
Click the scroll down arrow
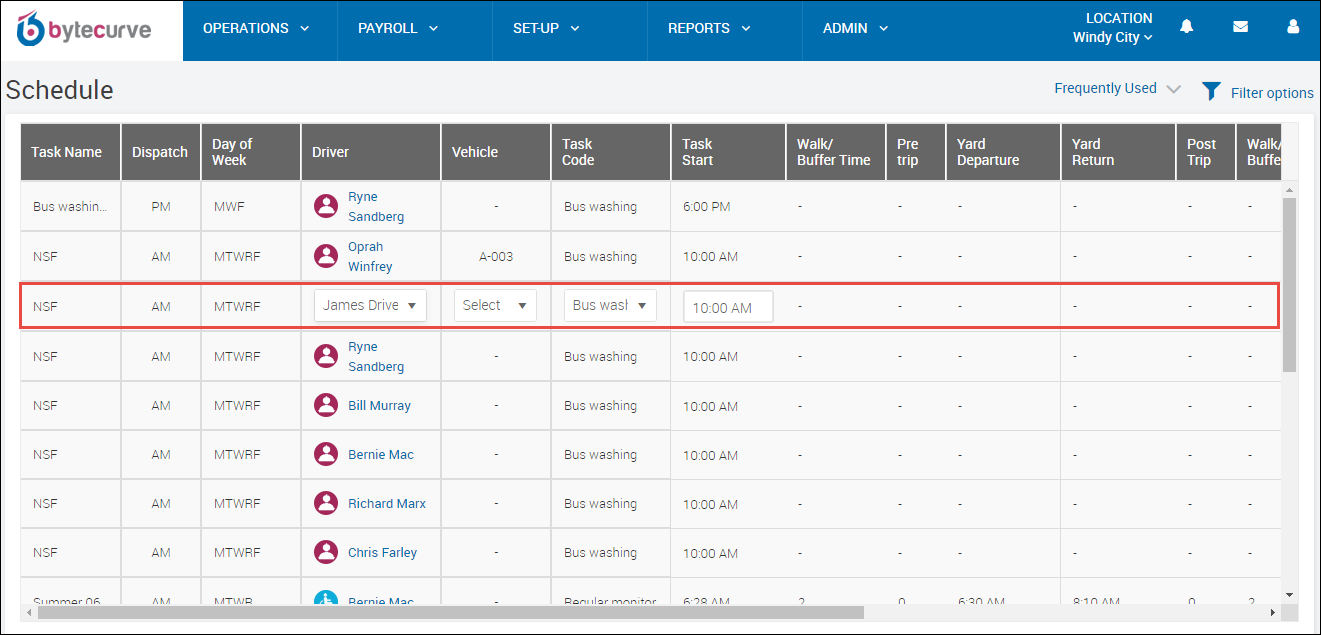[x=1289, y=594]
